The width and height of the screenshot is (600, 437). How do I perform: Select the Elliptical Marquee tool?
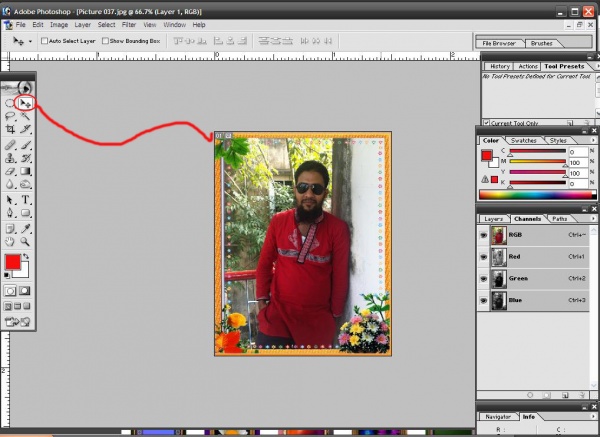pyautogui.click(x=10, y=103)
